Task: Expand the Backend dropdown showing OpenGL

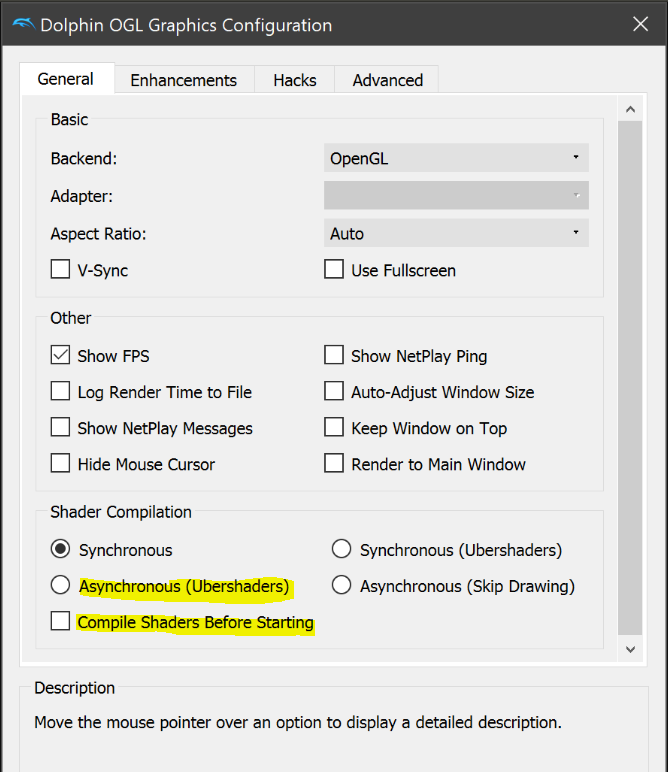Action: coord(456,158)
